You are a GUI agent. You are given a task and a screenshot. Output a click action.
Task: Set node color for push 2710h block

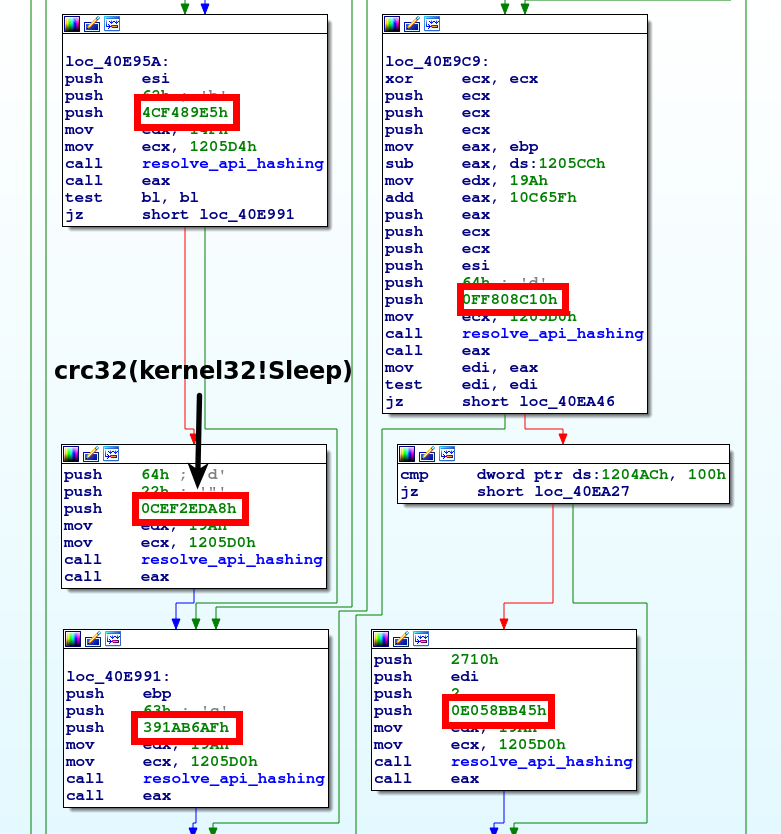pyautogui.click(x=381, y=639)
